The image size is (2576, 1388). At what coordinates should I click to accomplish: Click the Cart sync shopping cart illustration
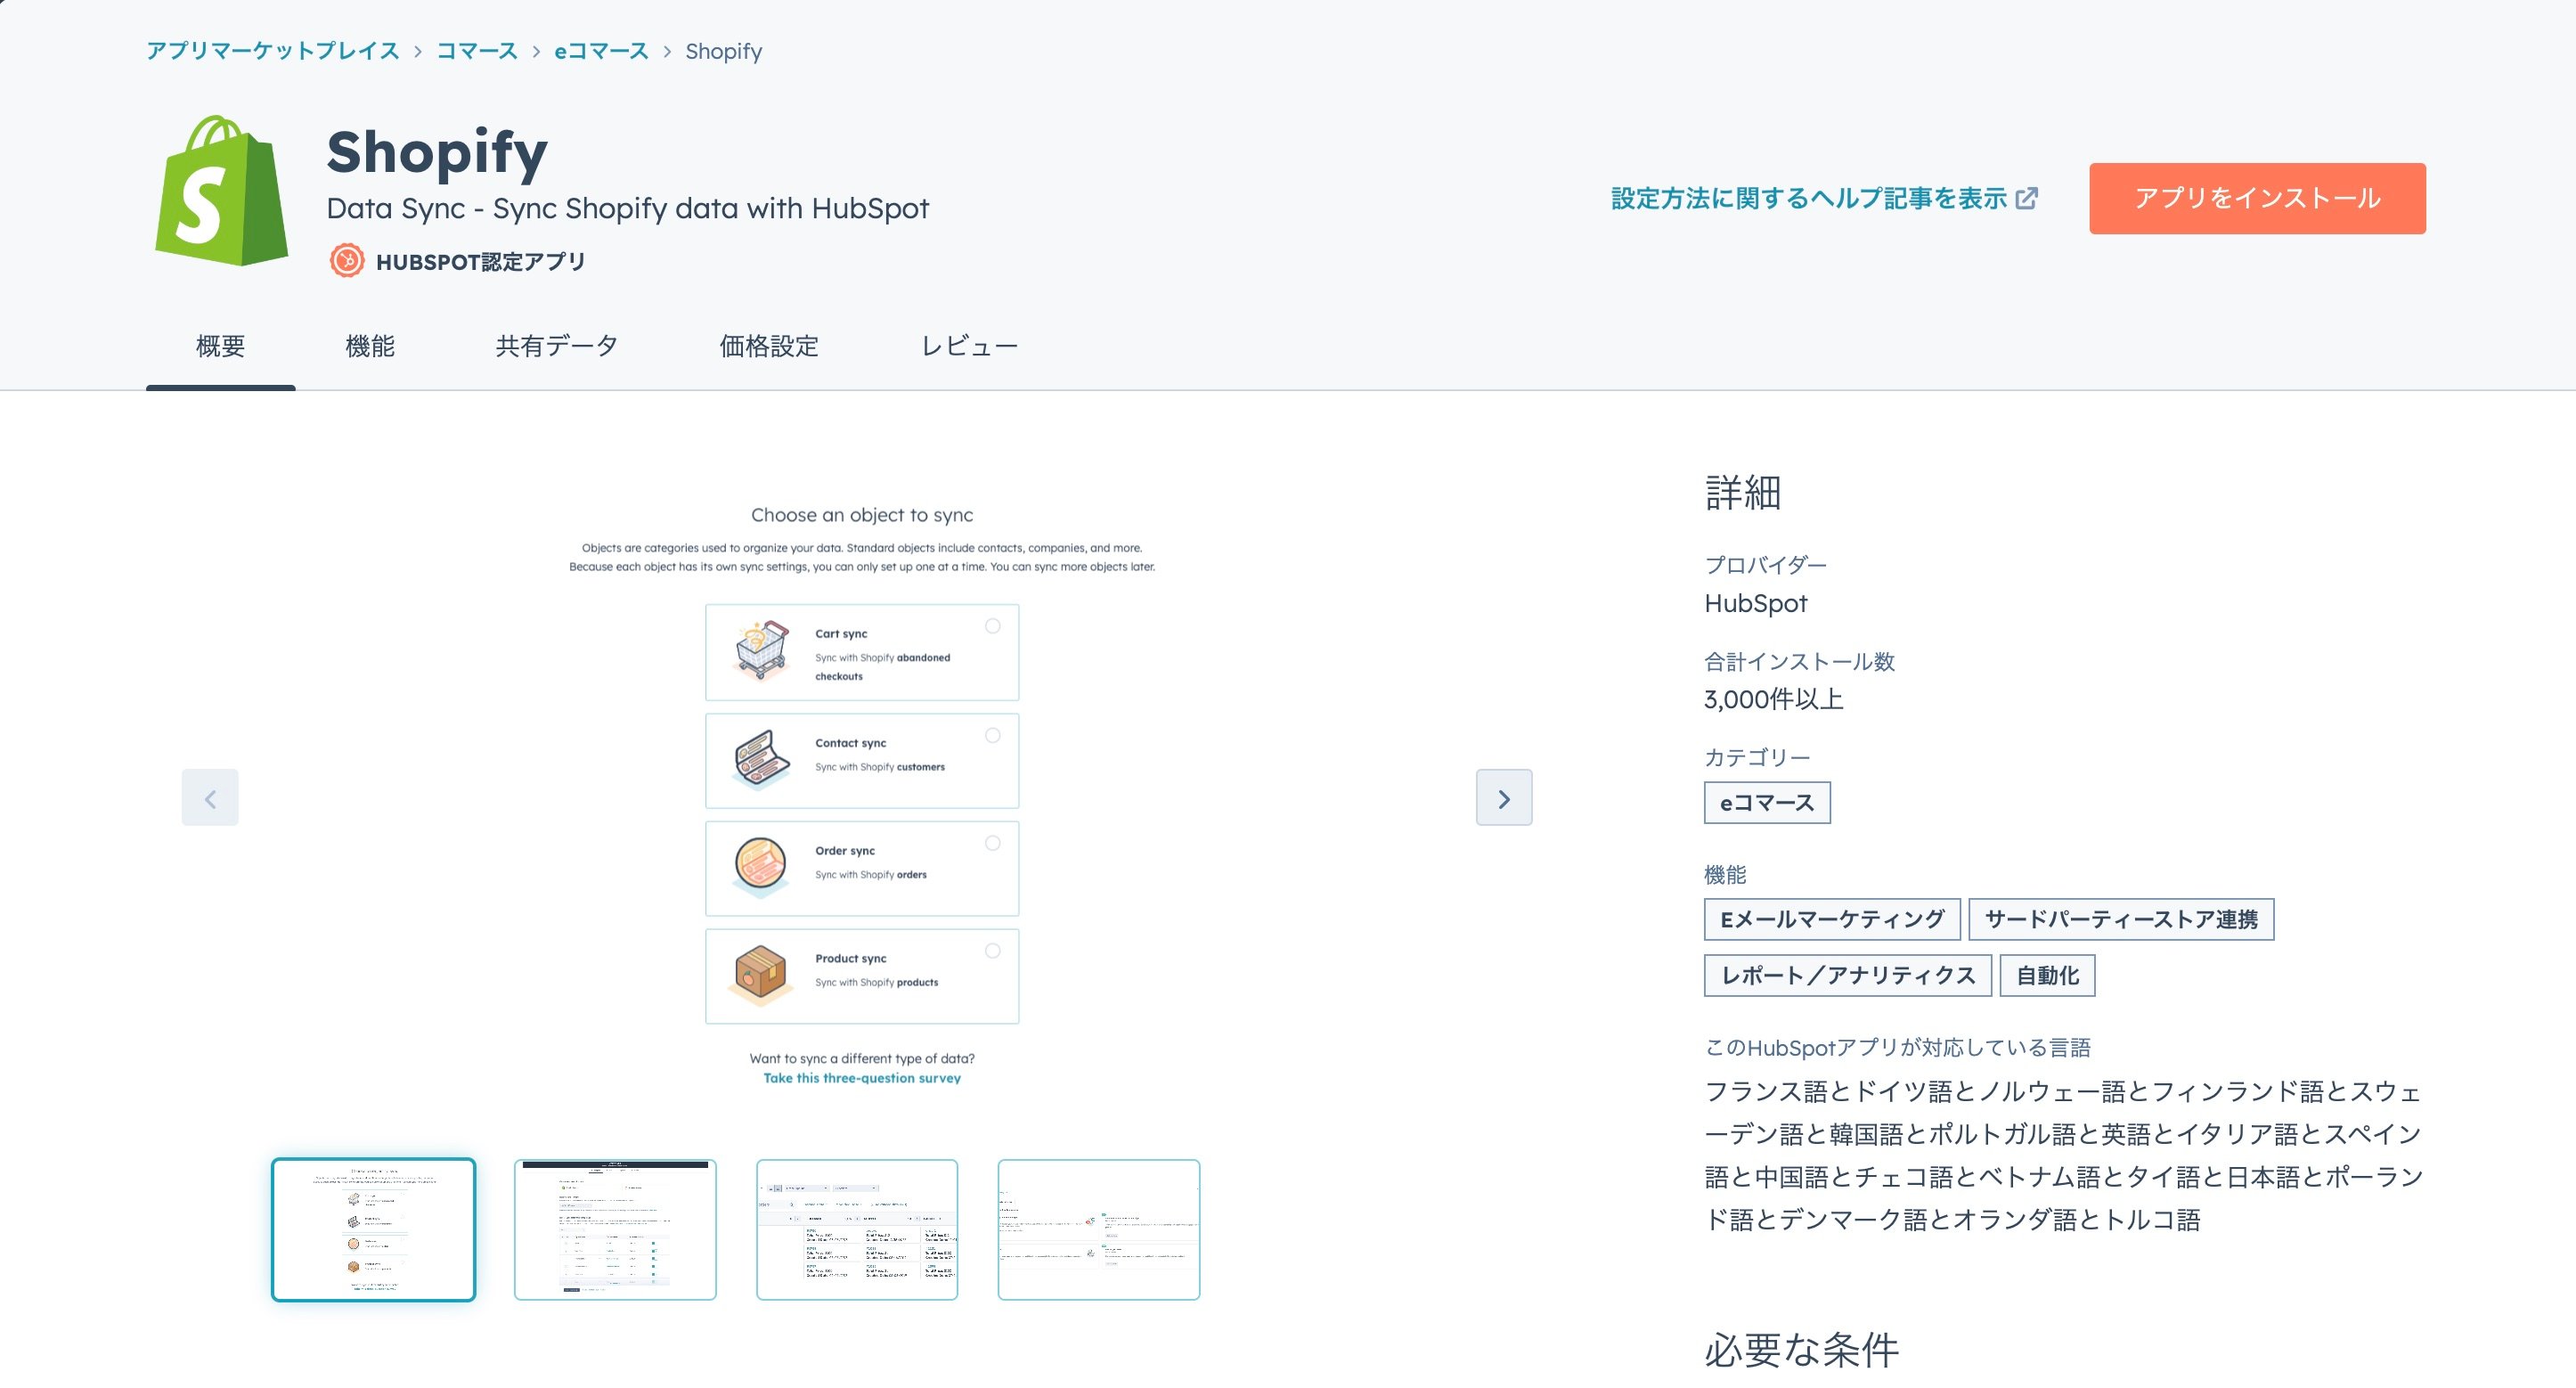point(761,651)
